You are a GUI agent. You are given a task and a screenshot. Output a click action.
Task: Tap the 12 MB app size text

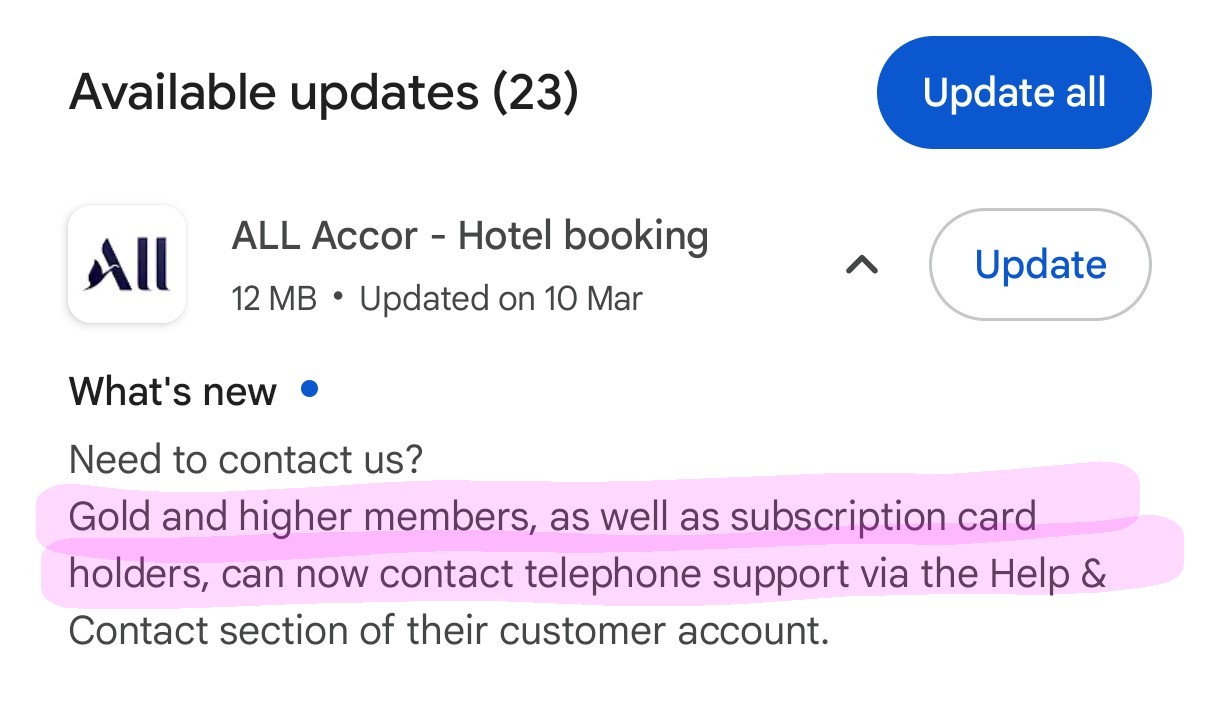tap(274, 298)
